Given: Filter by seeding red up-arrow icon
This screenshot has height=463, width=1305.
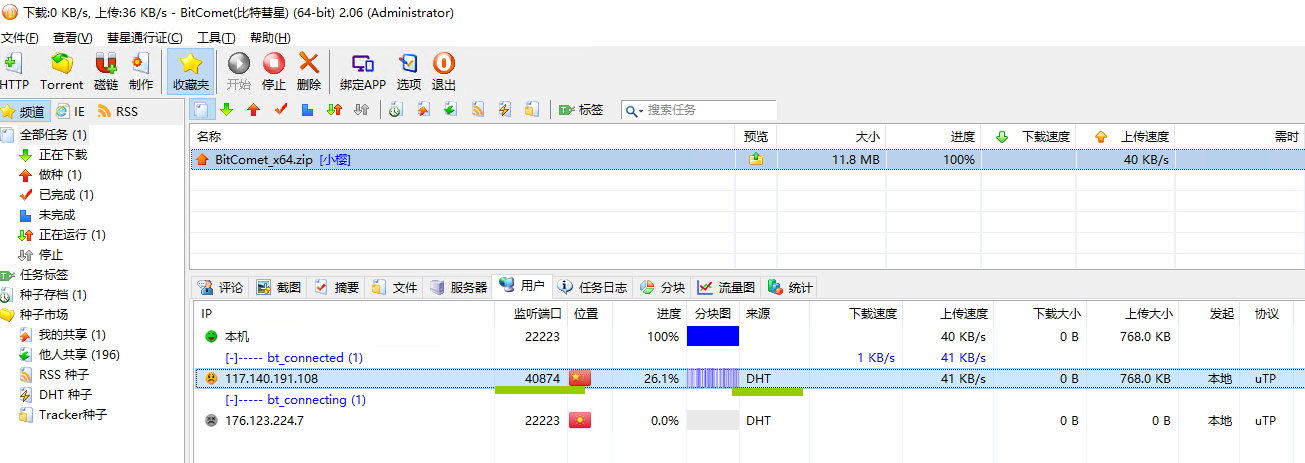Looking at the screenshot, I should point(254,109).
